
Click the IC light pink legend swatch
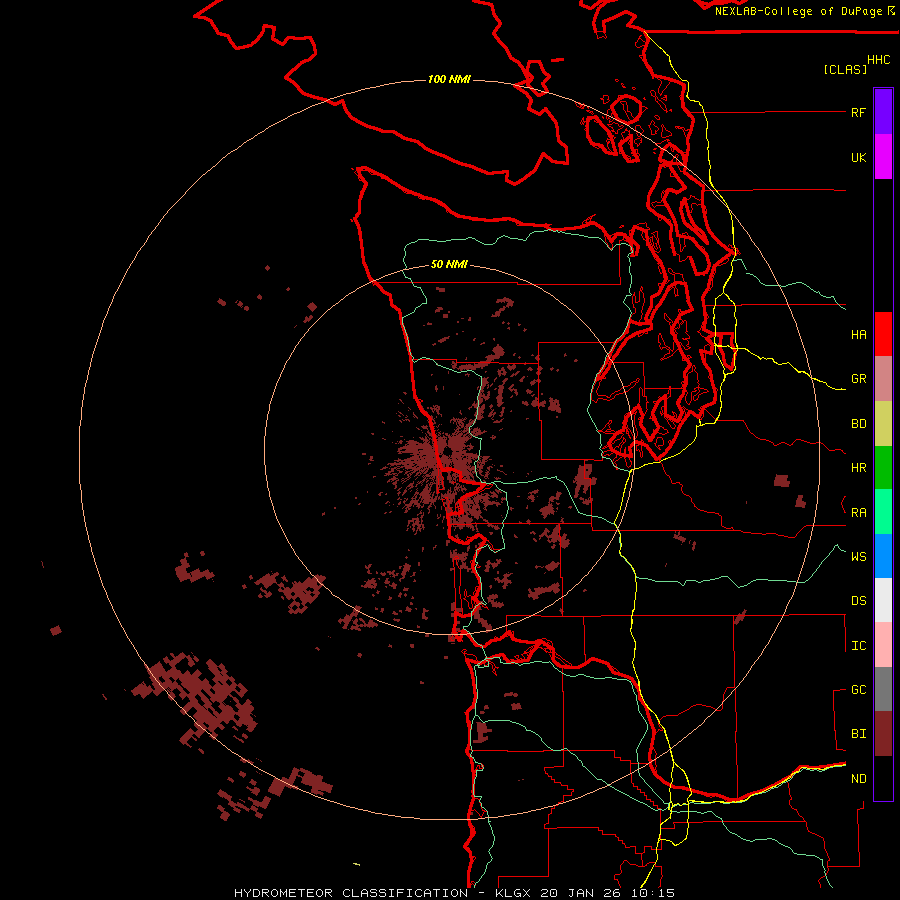pos(883,645)
